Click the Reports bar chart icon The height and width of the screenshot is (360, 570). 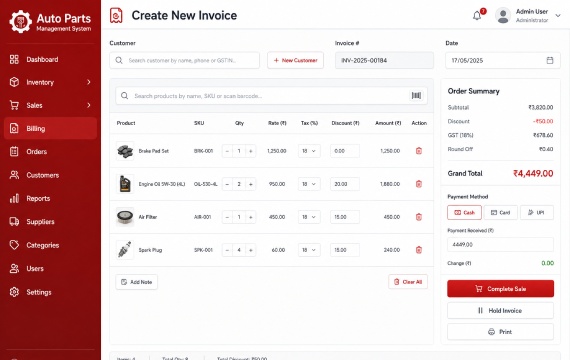[x=14, y=198]
